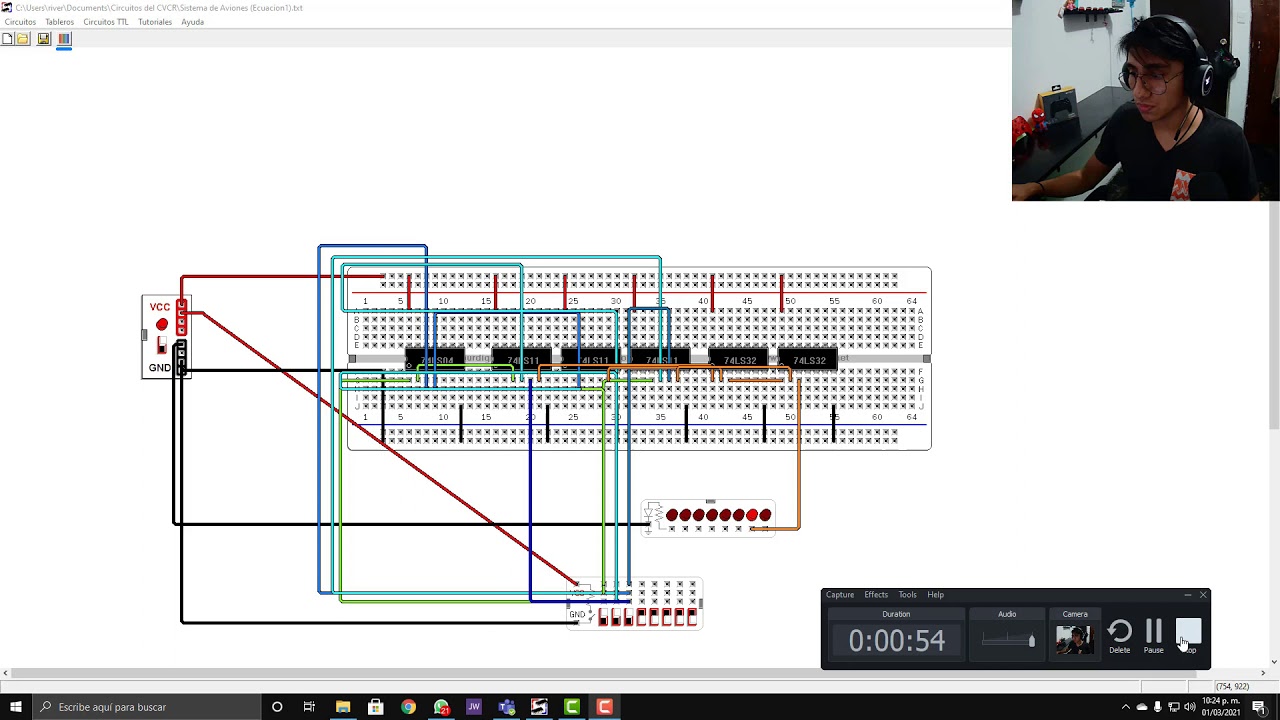
Task: Pause the screen recording
Action: (1154, 636)
